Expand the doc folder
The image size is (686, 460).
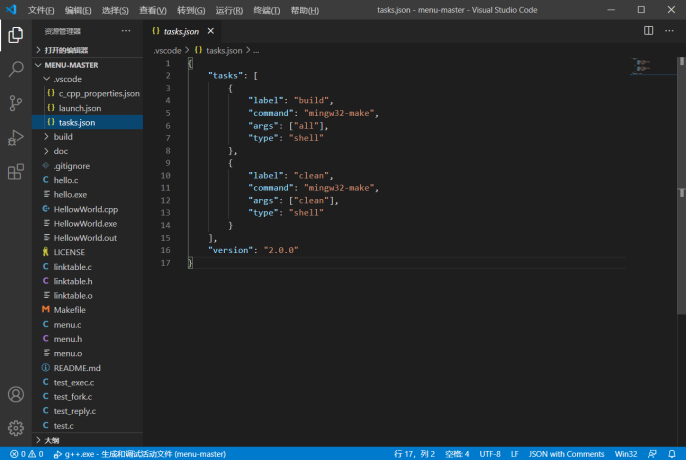(88, 151)
